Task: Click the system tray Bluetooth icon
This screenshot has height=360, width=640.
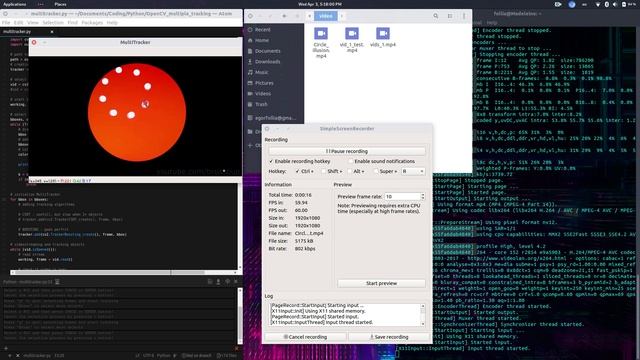Action: 607,4
